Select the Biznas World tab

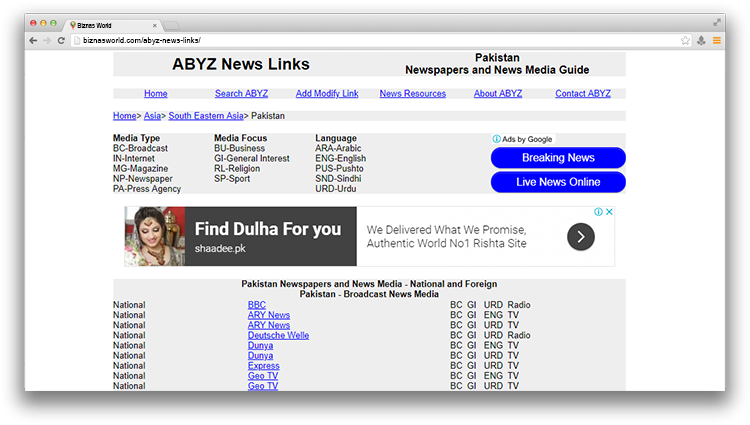tap(112, 25)
